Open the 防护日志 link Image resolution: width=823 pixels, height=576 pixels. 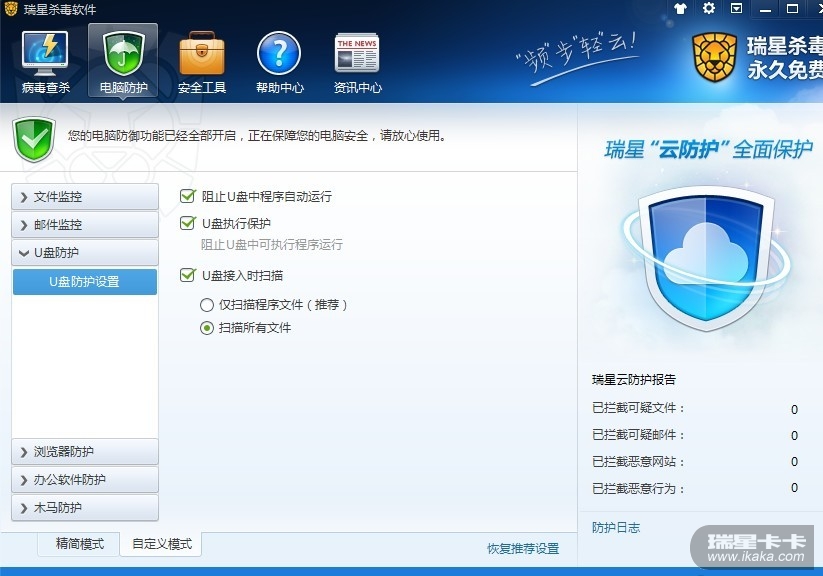coord(616,528)
